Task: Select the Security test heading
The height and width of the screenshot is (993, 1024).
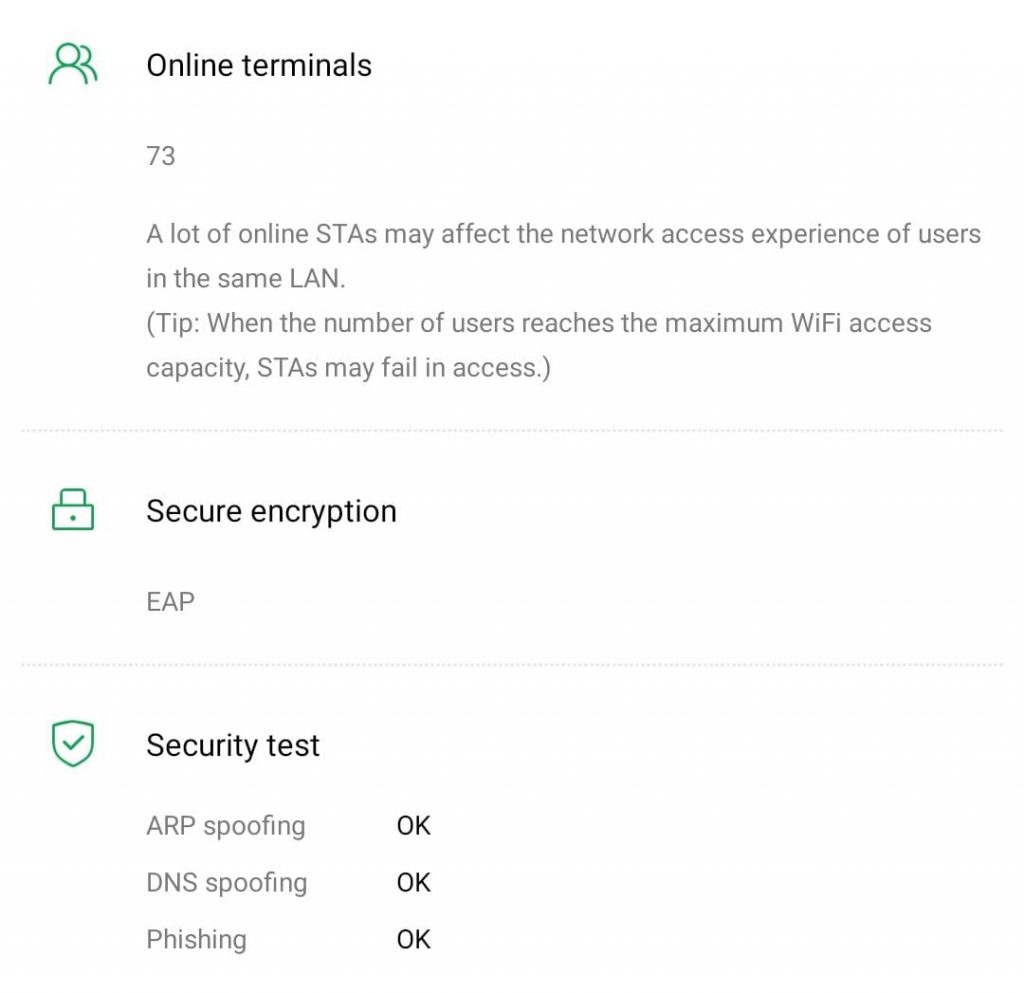Action: (233, 745)
